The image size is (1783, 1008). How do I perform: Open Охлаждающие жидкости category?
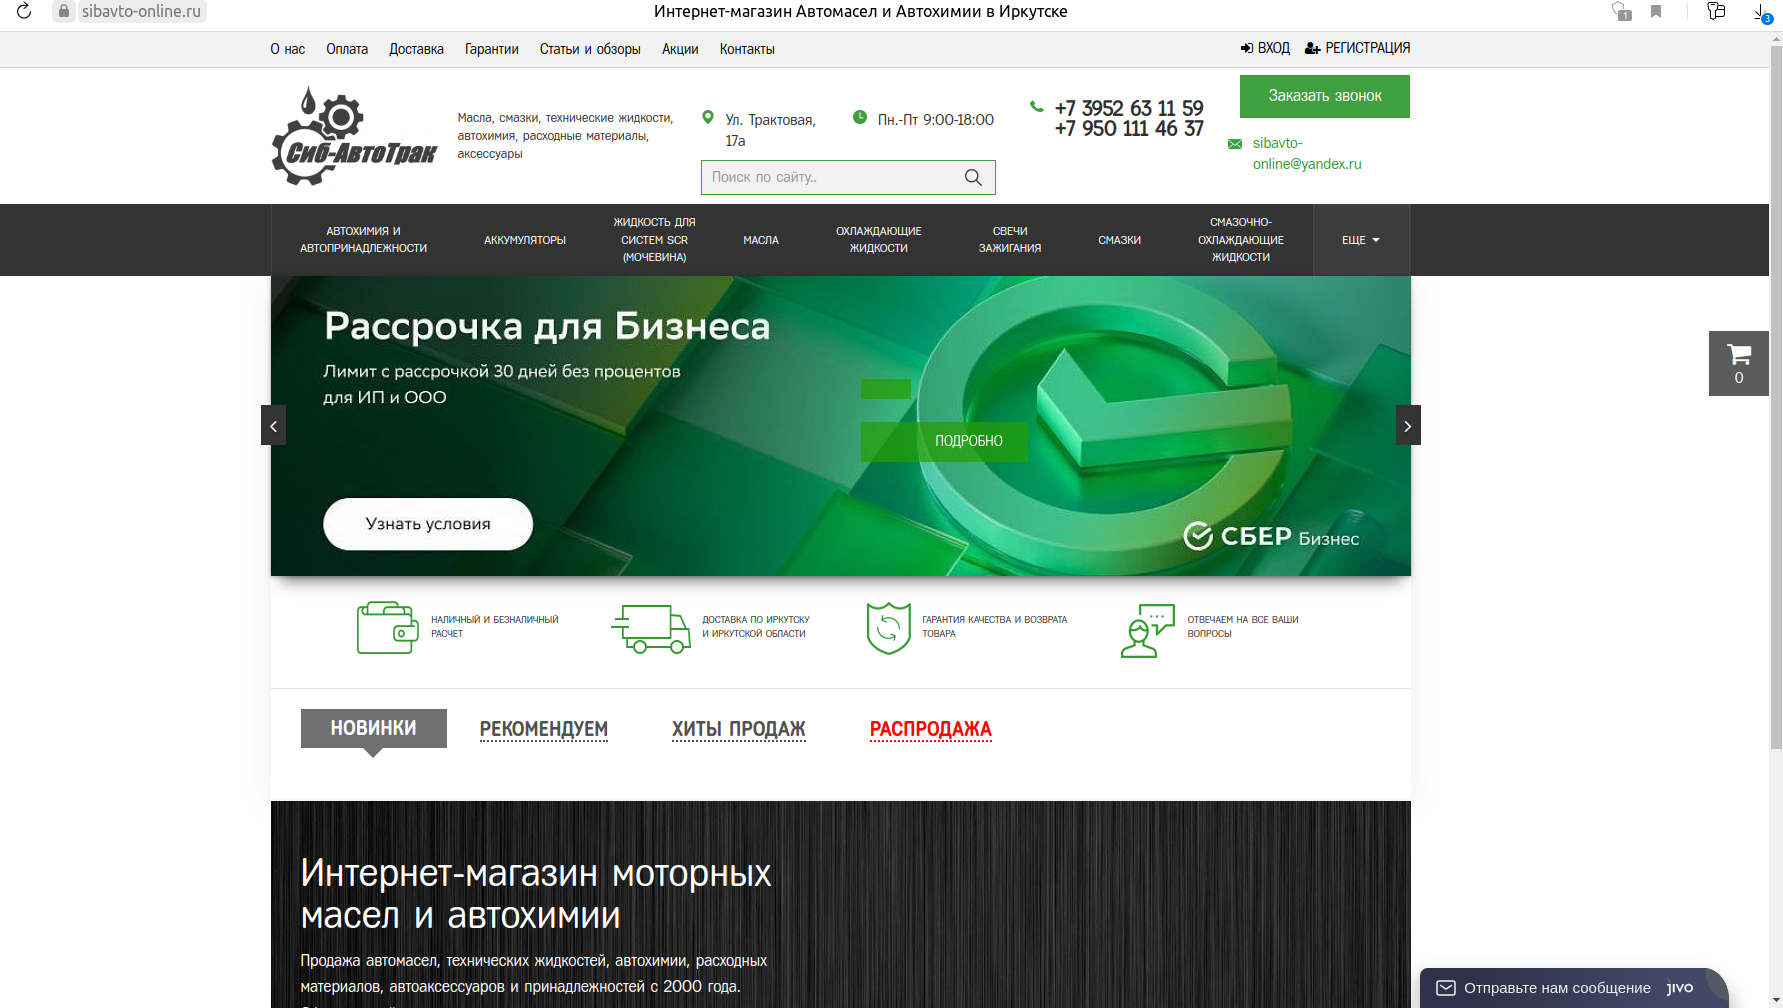(879, 240)
